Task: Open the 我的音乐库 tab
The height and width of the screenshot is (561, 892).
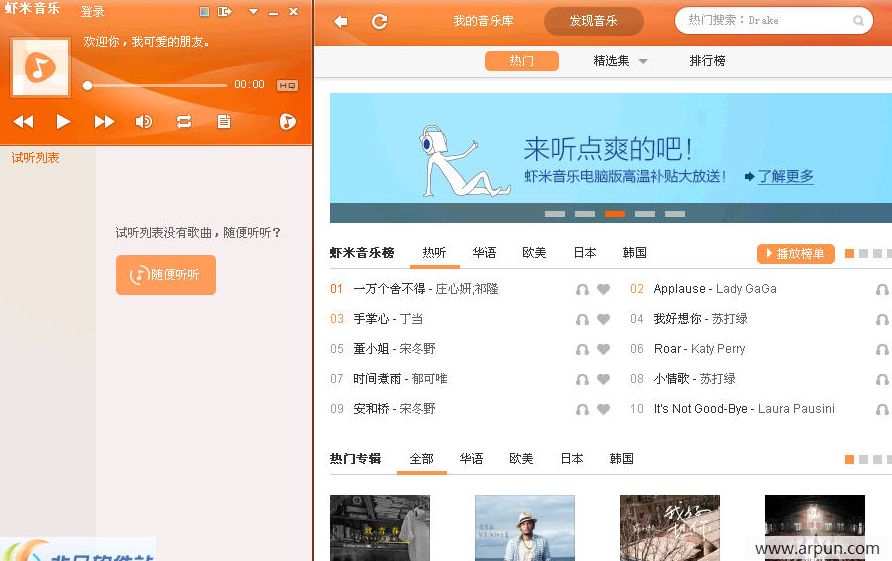Action: coord(483,21)
